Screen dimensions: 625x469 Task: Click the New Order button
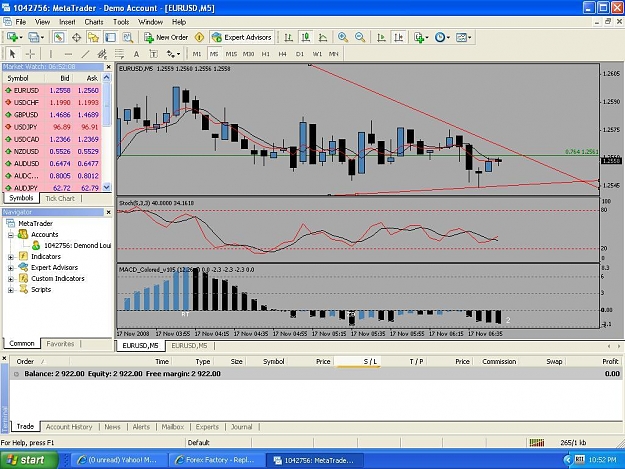(x=166, y=37)
